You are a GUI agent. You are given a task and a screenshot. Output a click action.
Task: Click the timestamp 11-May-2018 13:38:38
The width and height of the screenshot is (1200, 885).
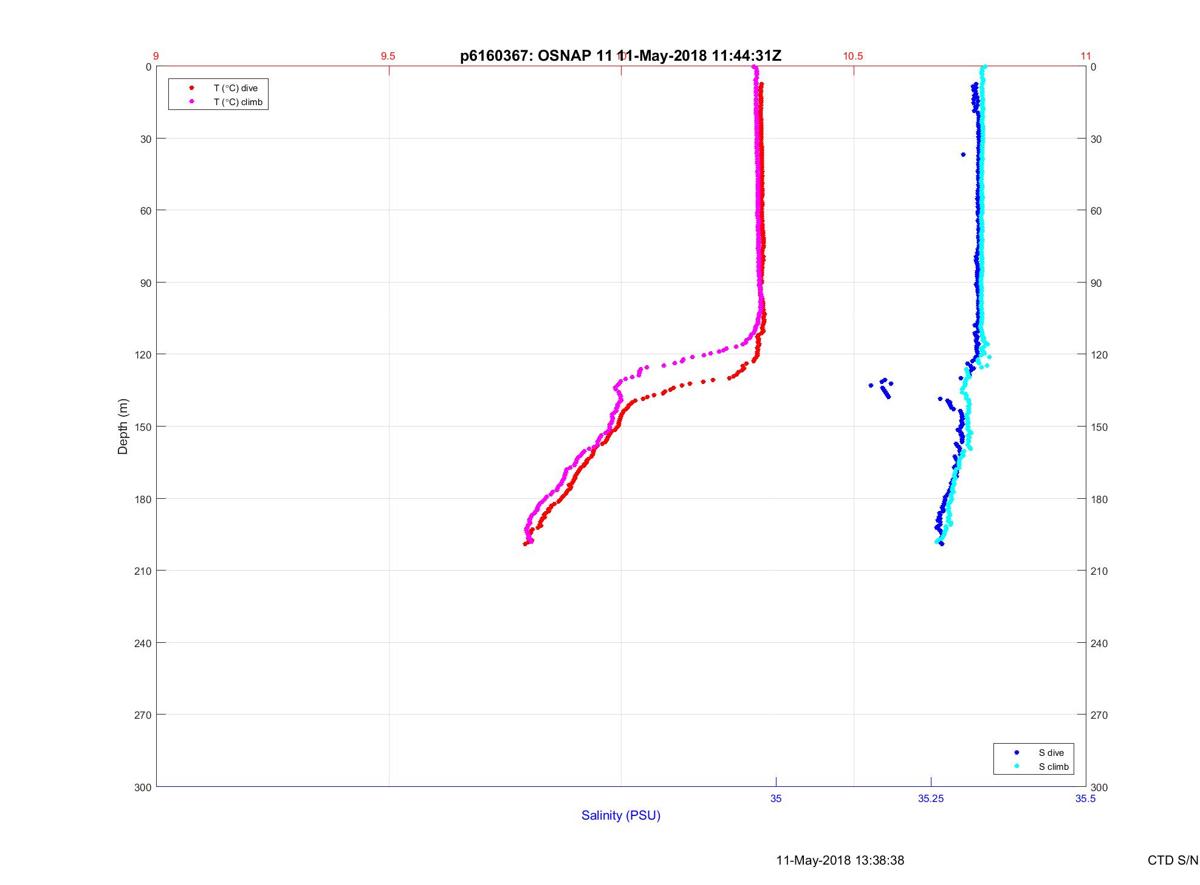(841, 860)
